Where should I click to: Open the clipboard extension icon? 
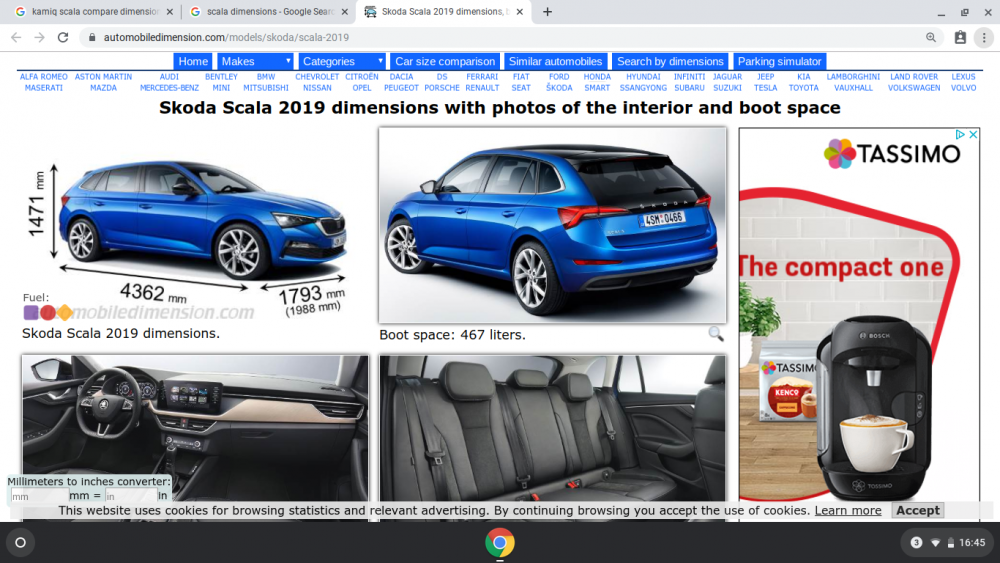pos(960,38)
